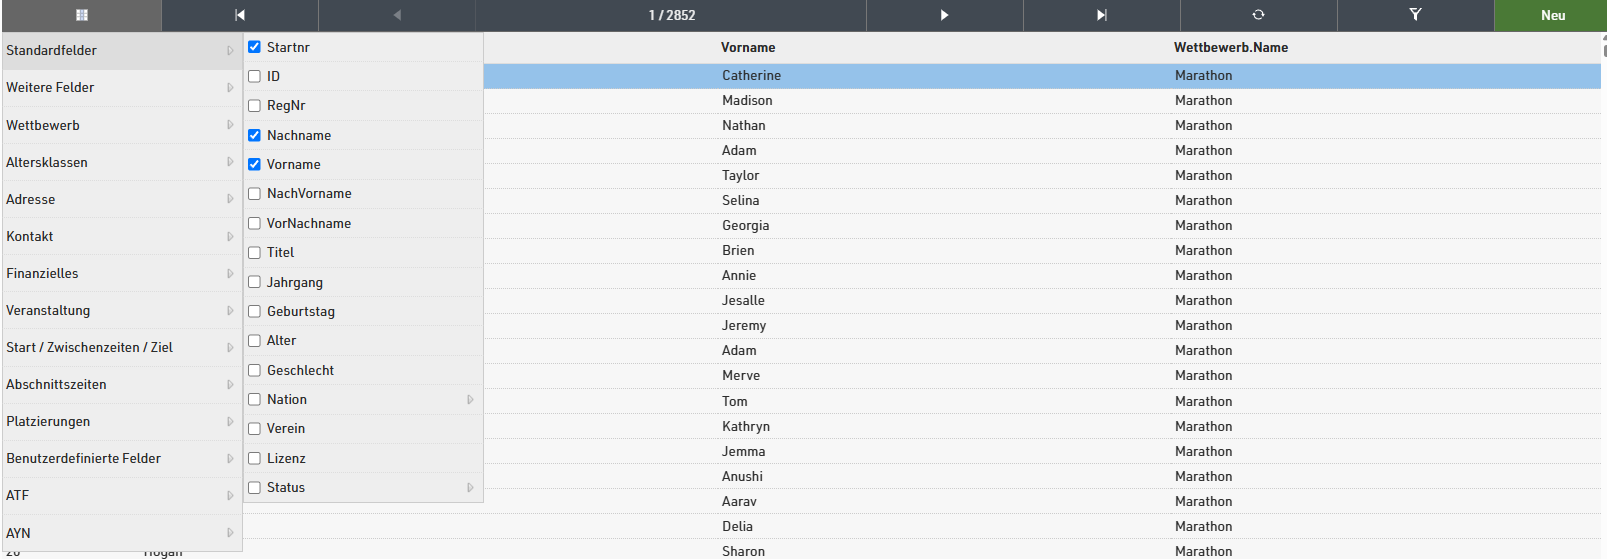
Task: Click the refresh icon in toolbar
Action: pos(1258,15)
